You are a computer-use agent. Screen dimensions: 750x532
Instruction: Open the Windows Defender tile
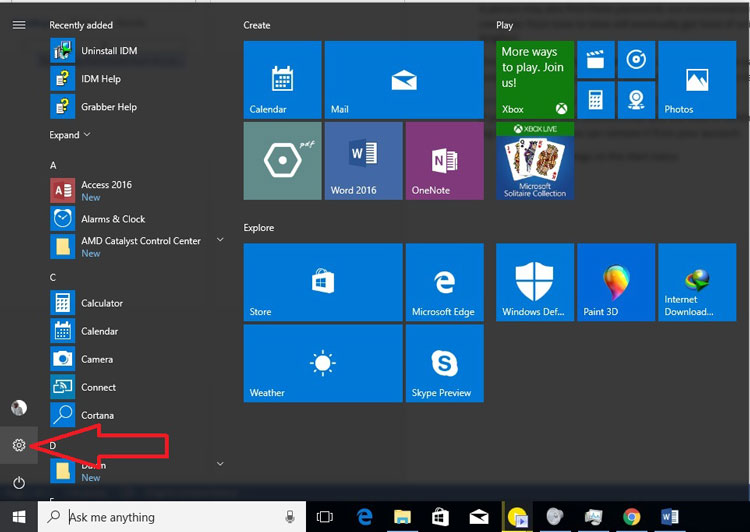[x=534, y=283]
